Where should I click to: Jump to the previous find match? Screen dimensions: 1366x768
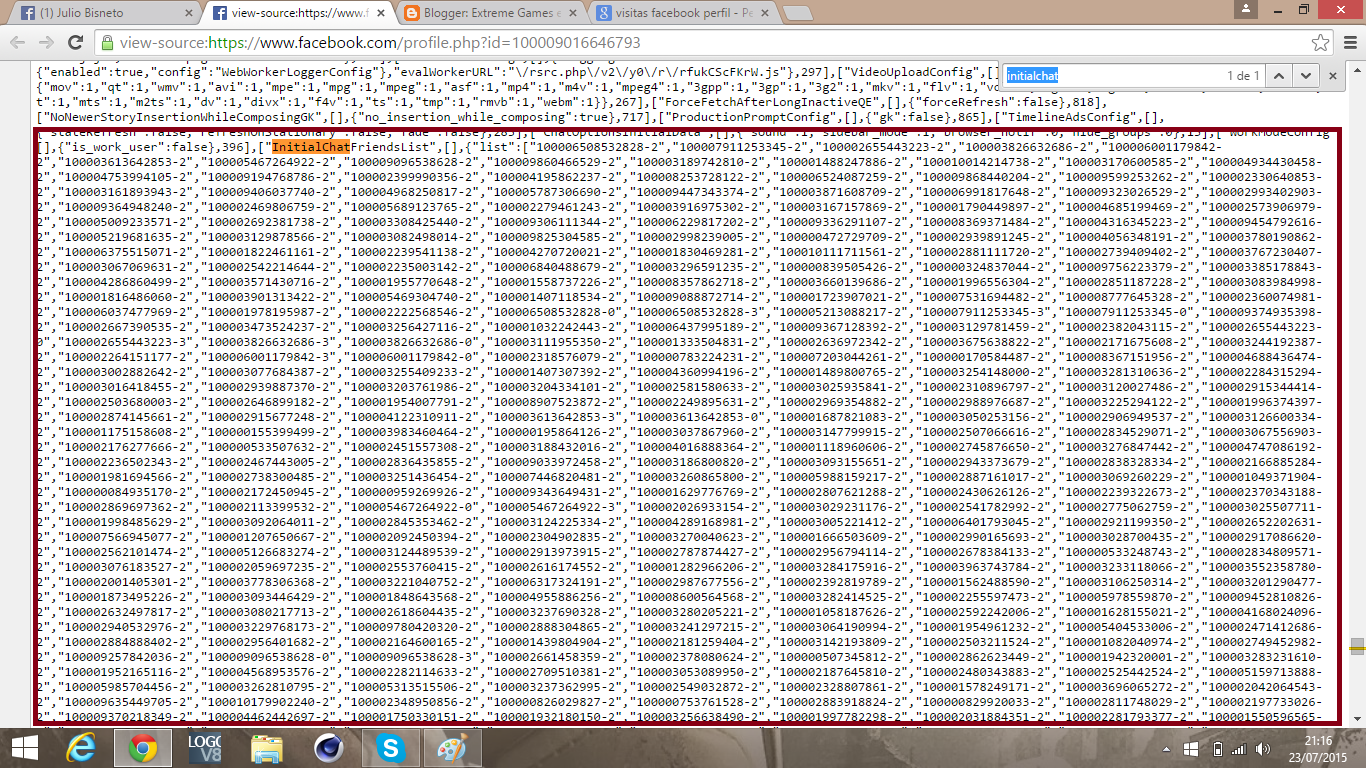tap(1277, 76)
